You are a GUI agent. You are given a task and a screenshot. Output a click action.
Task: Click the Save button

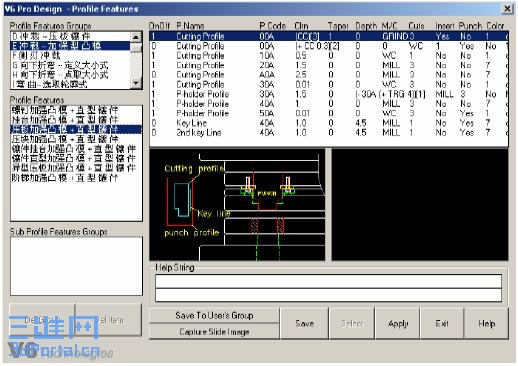[x=304, y=323]
